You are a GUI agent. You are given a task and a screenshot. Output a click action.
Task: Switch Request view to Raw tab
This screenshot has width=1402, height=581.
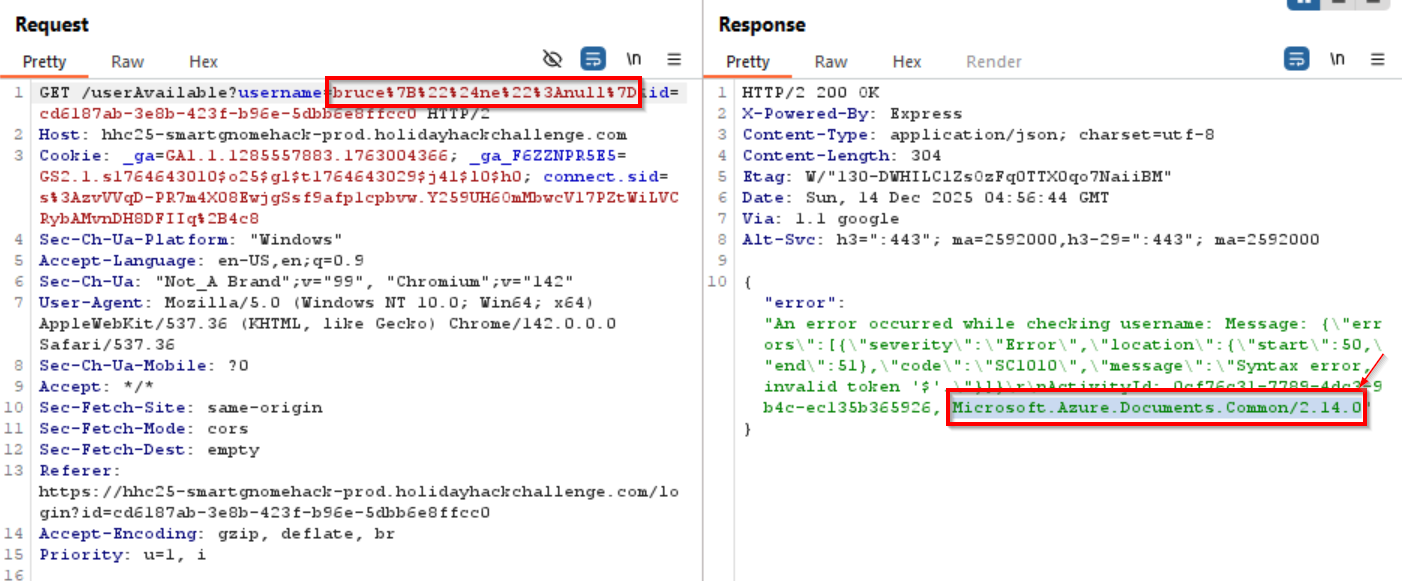tap(127, 62)
